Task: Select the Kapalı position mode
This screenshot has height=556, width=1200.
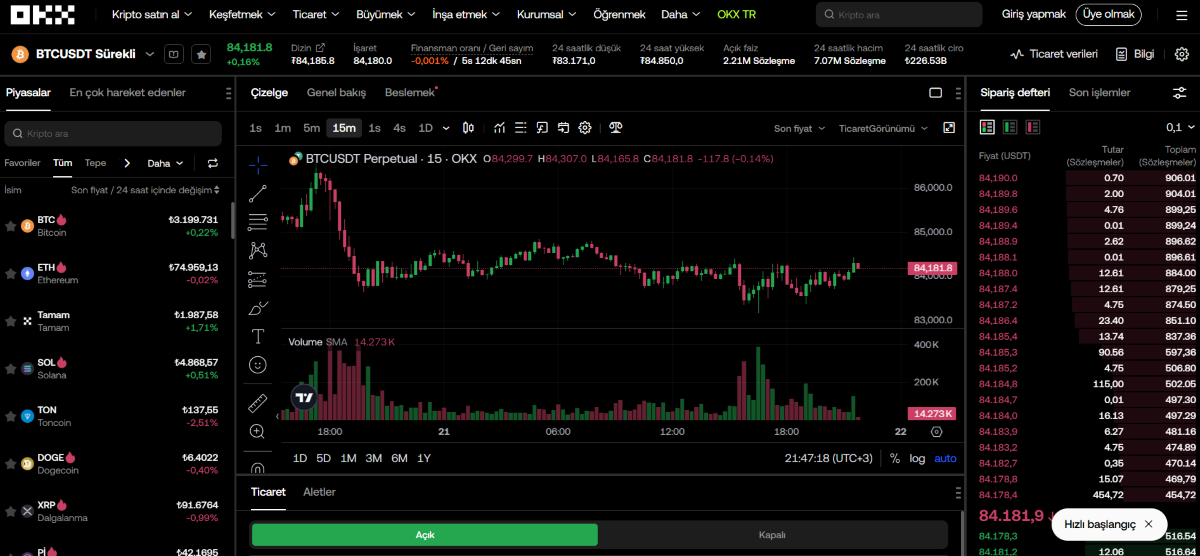Action: pos(772,535)
